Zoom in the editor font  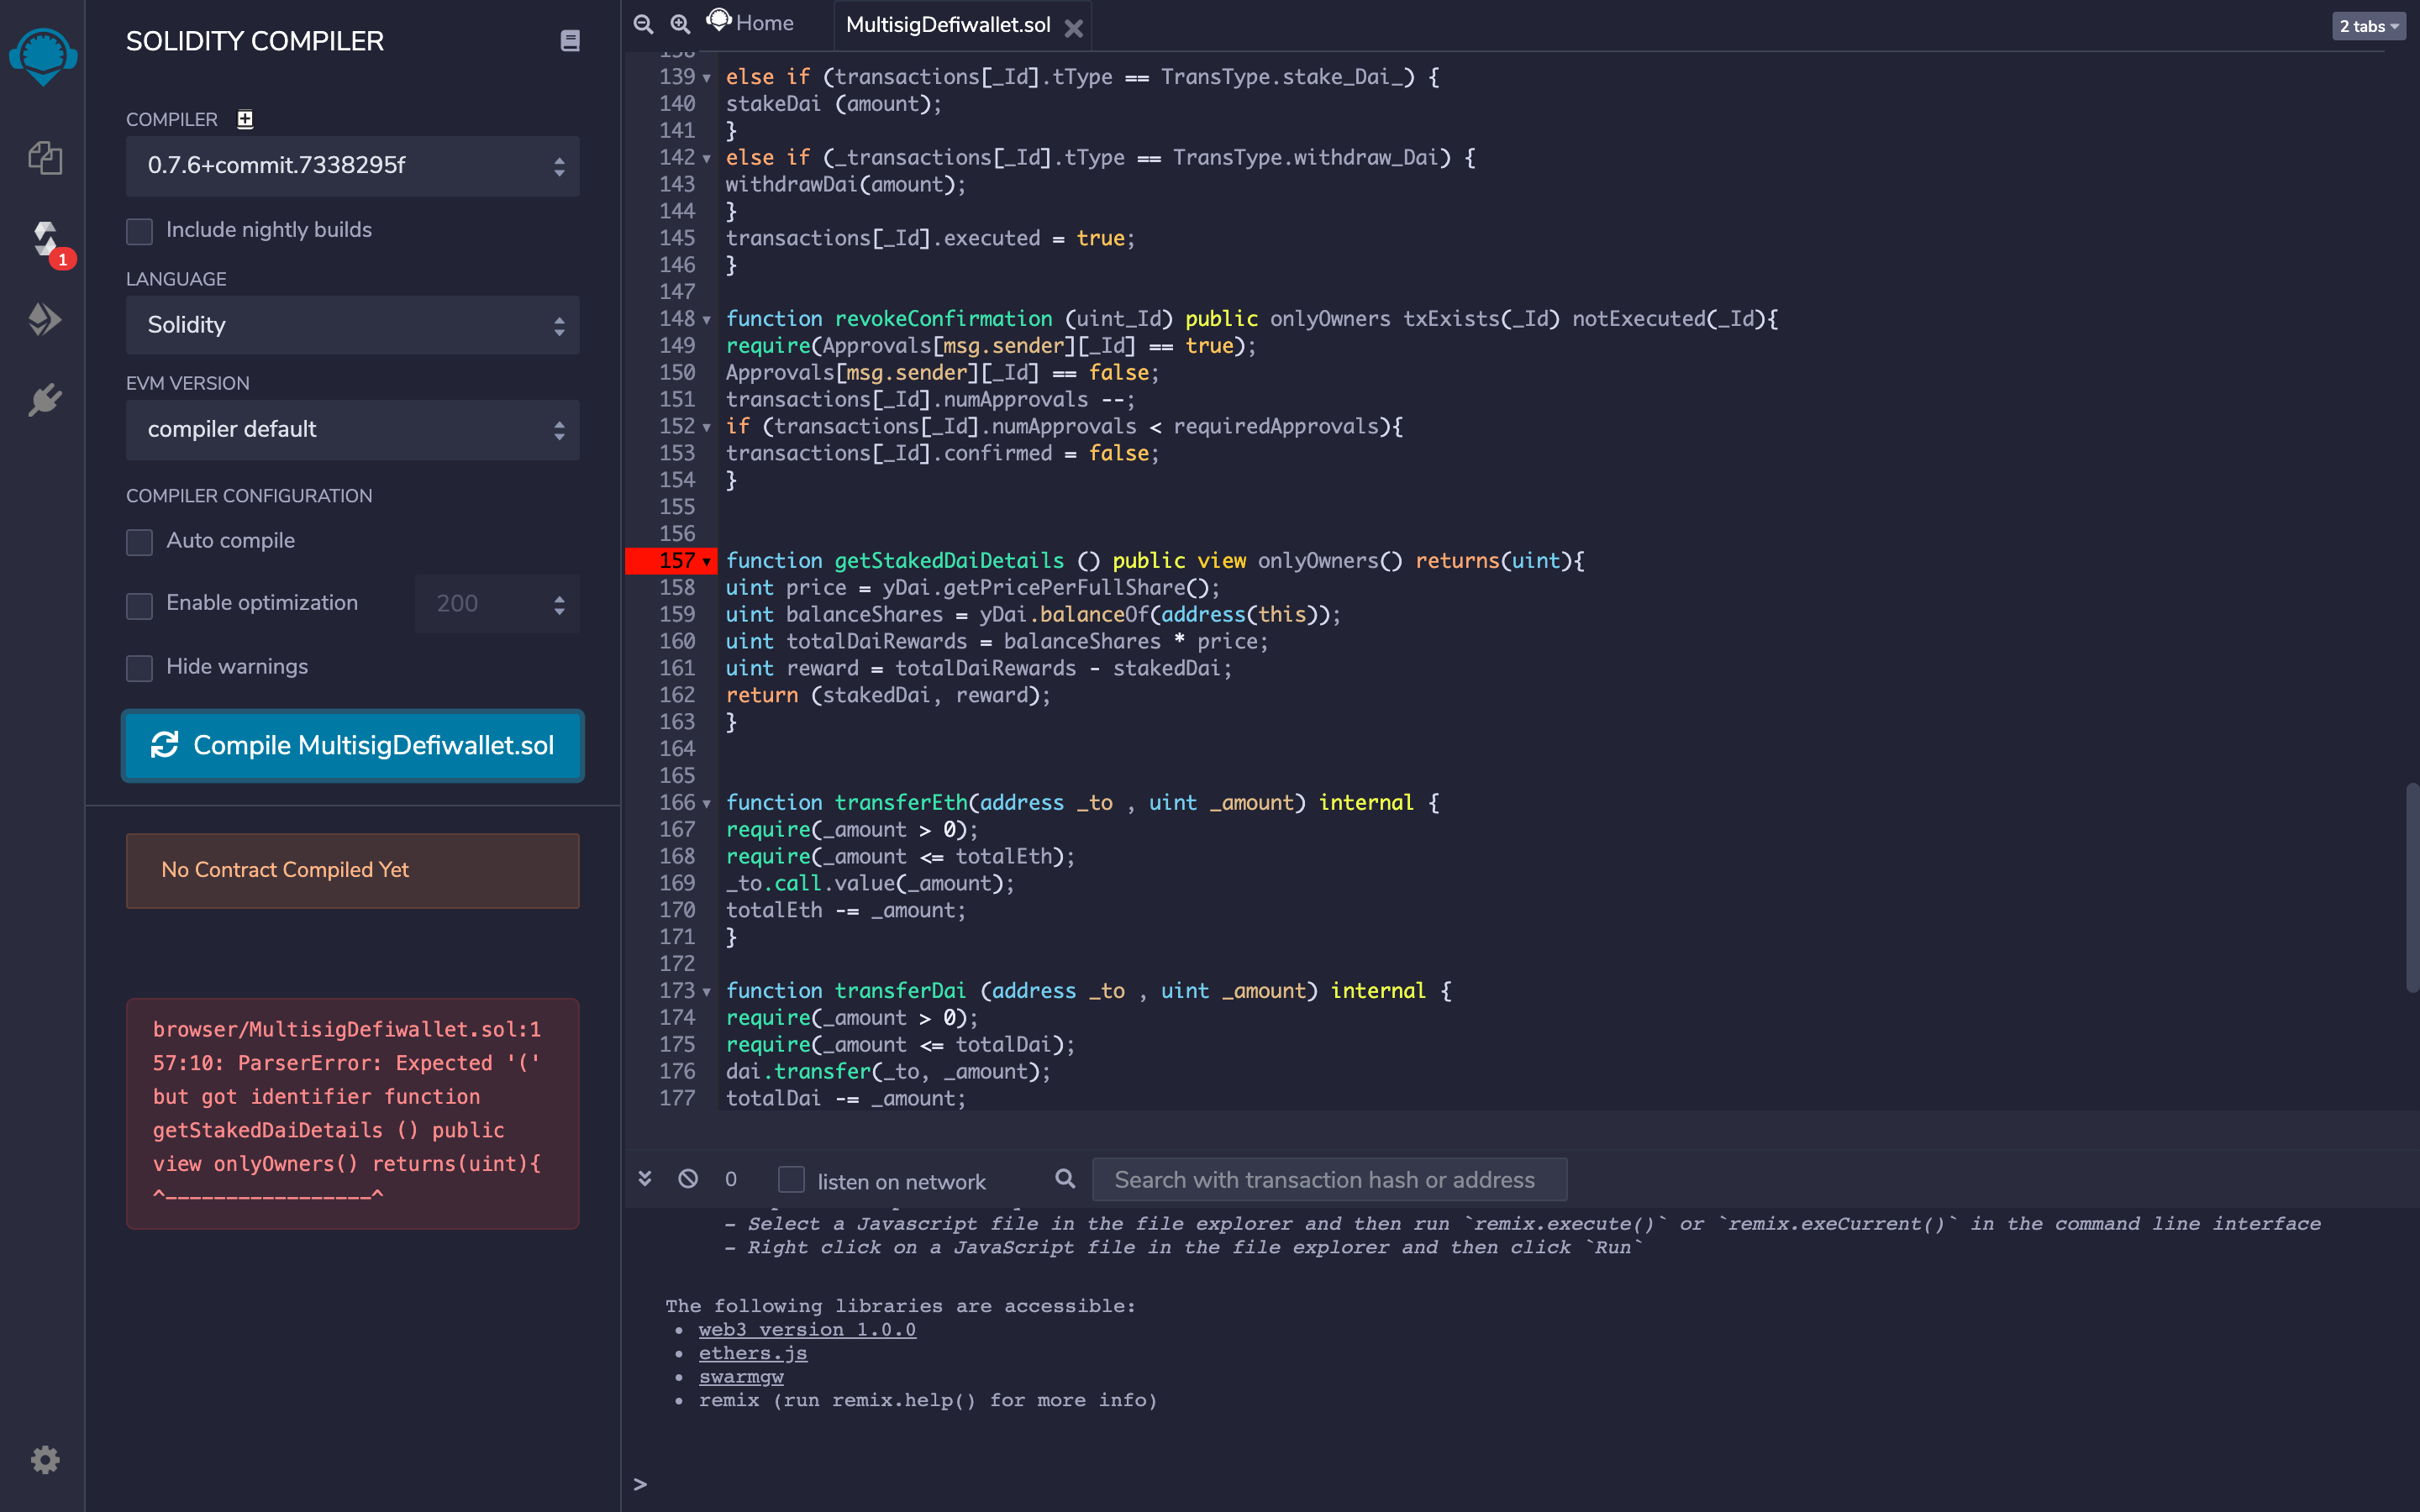tap(680, 24)
